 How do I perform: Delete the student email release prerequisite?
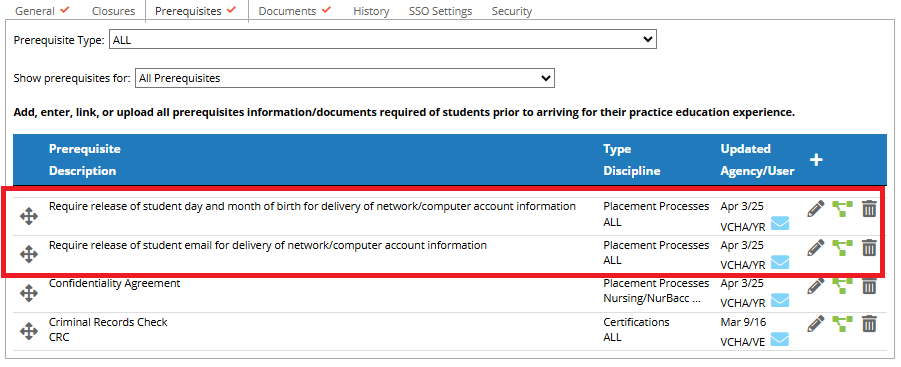tap(869, 248)
